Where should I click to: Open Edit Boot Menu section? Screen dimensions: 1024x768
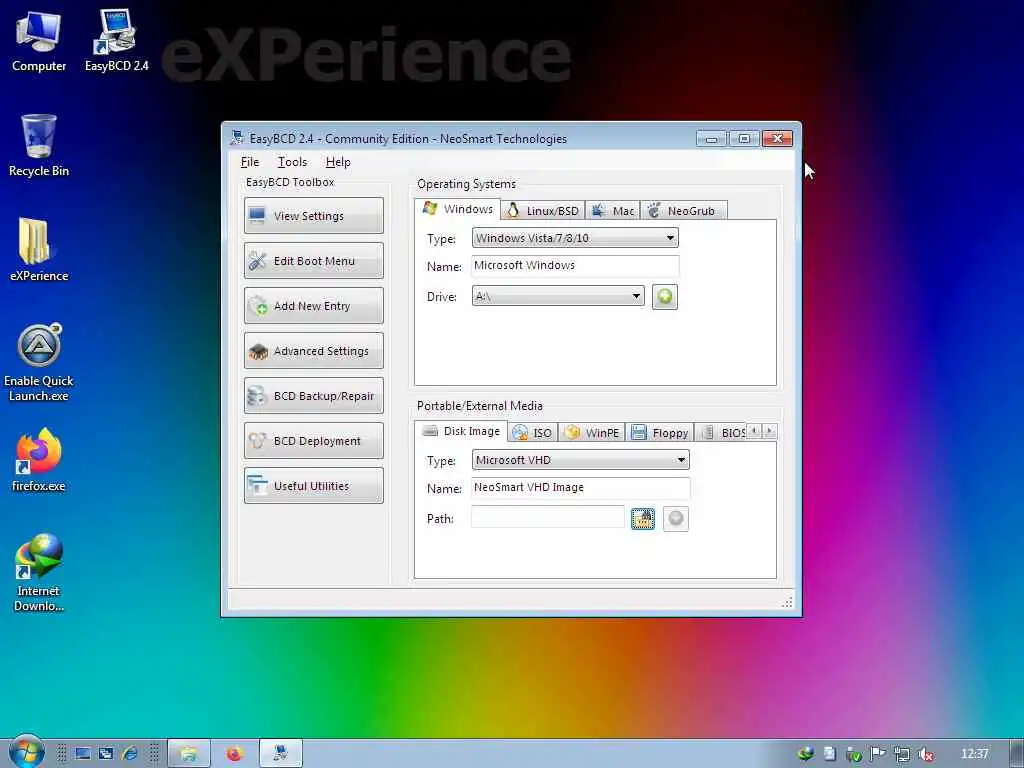pos(313,261)
